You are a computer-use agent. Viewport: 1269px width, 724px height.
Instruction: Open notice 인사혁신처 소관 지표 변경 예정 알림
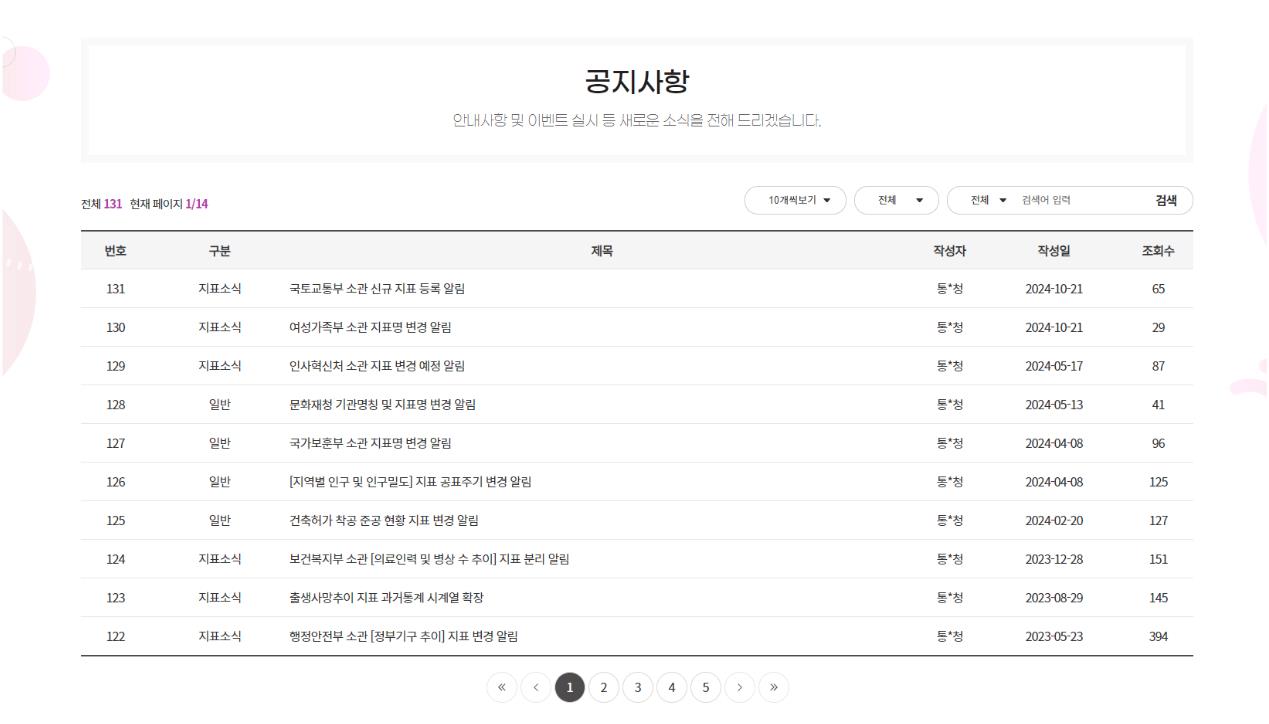point(377,366)
